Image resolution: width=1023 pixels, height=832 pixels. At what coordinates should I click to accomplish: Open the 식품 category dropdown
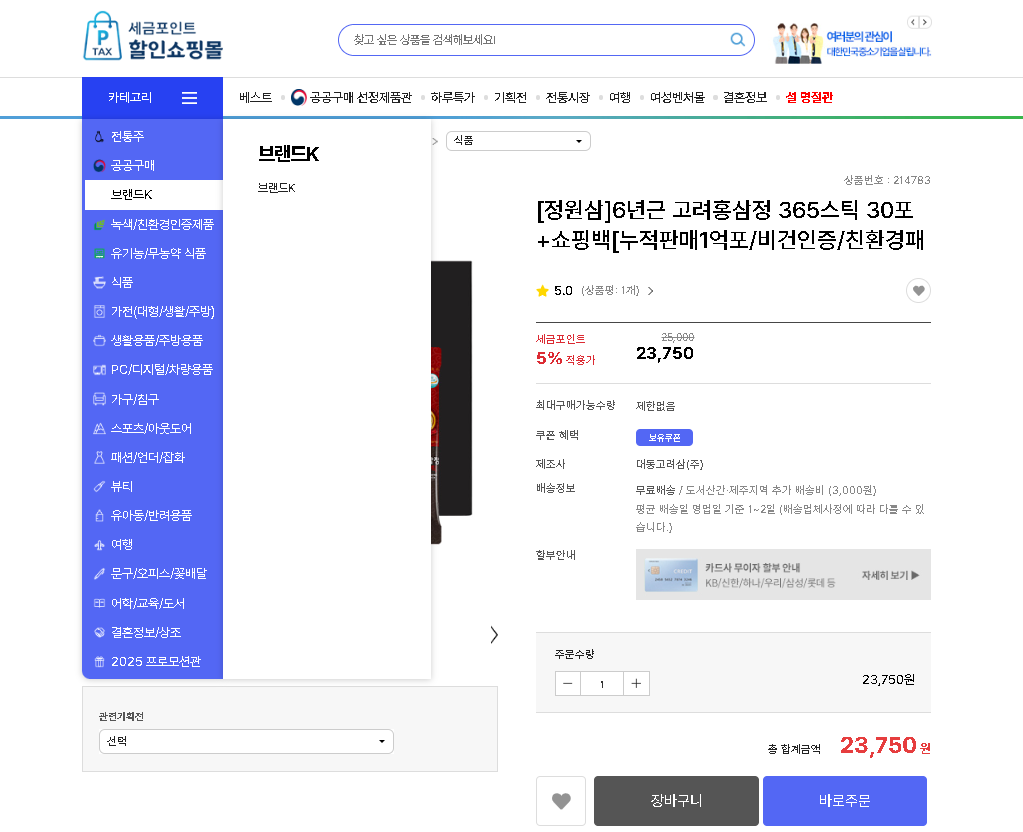(x=518, y=141)
